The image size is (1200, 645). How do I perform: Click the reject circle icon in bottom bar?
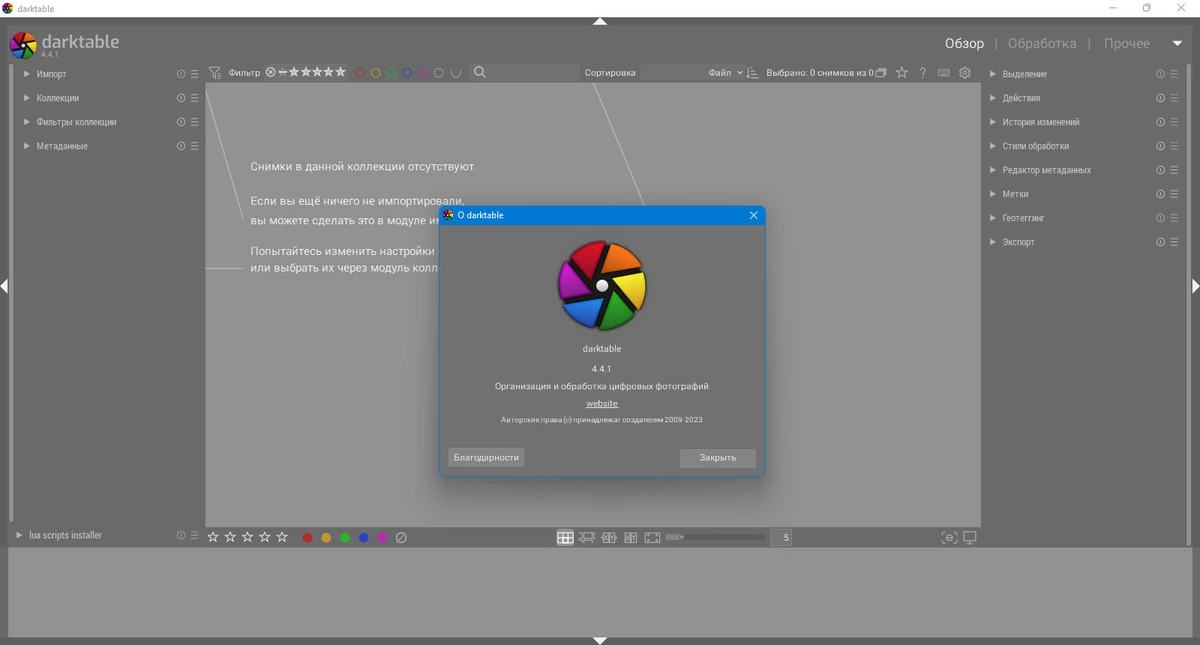[x=402, y=538]
